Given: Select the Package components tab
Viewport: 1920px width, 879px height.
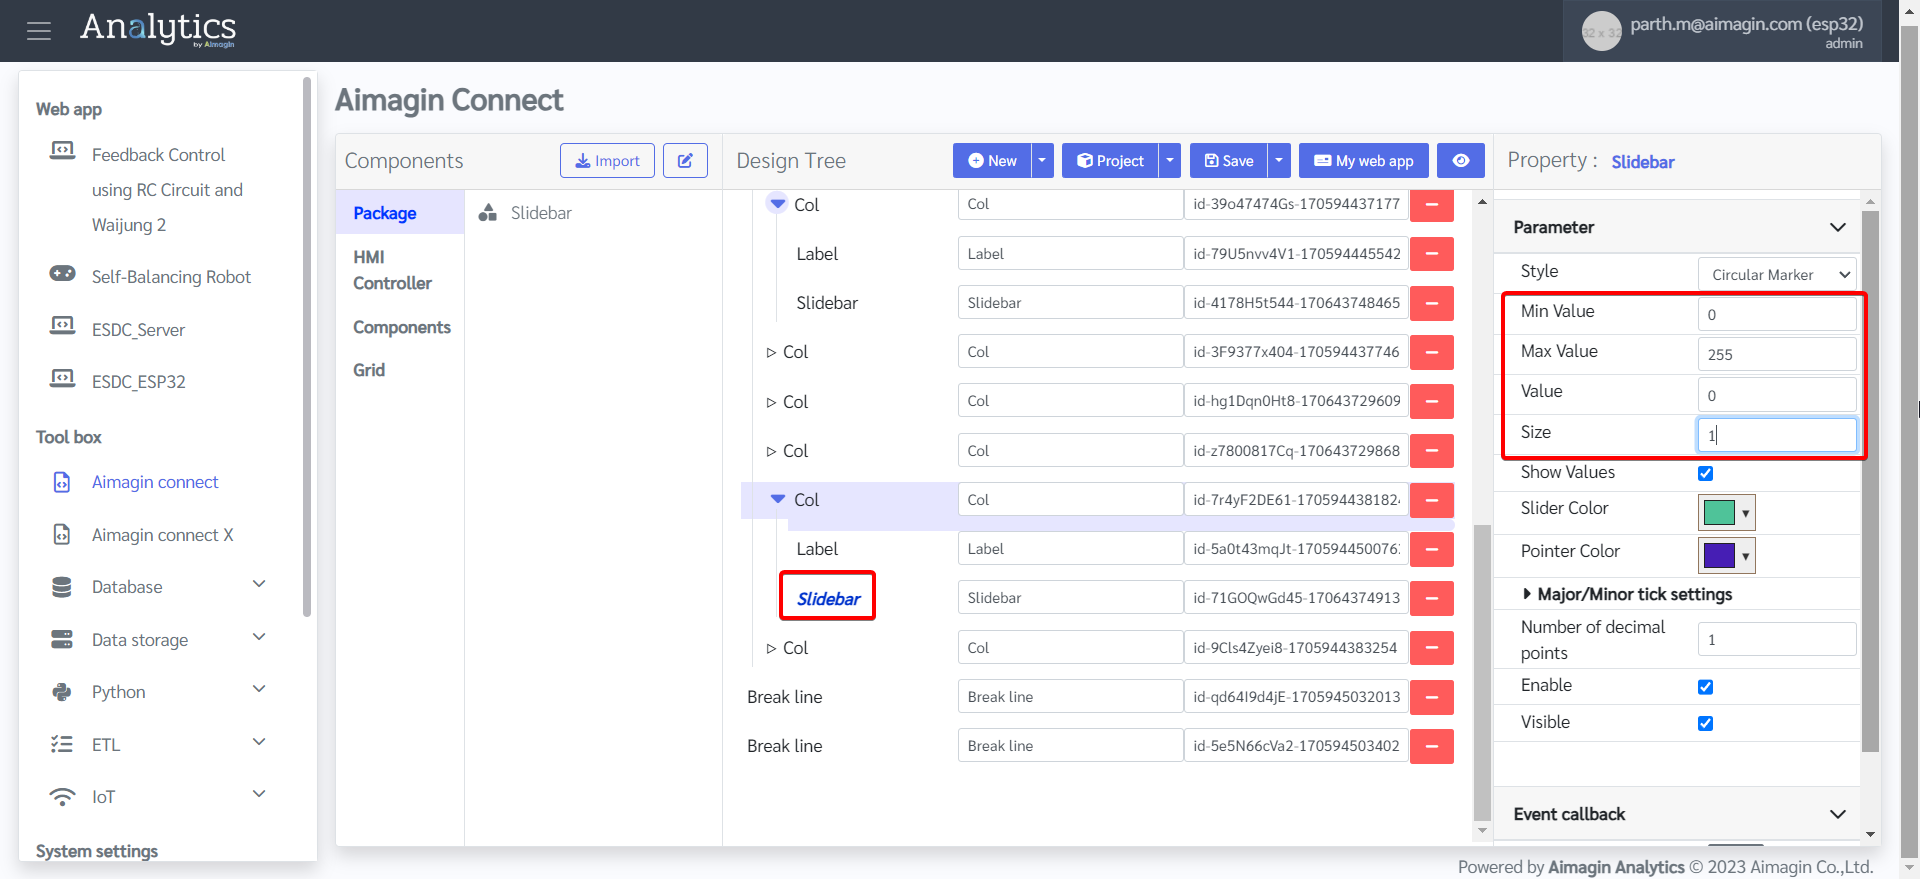Looking at the screenshot, I should pyautogui.click(x=400, y=213).
